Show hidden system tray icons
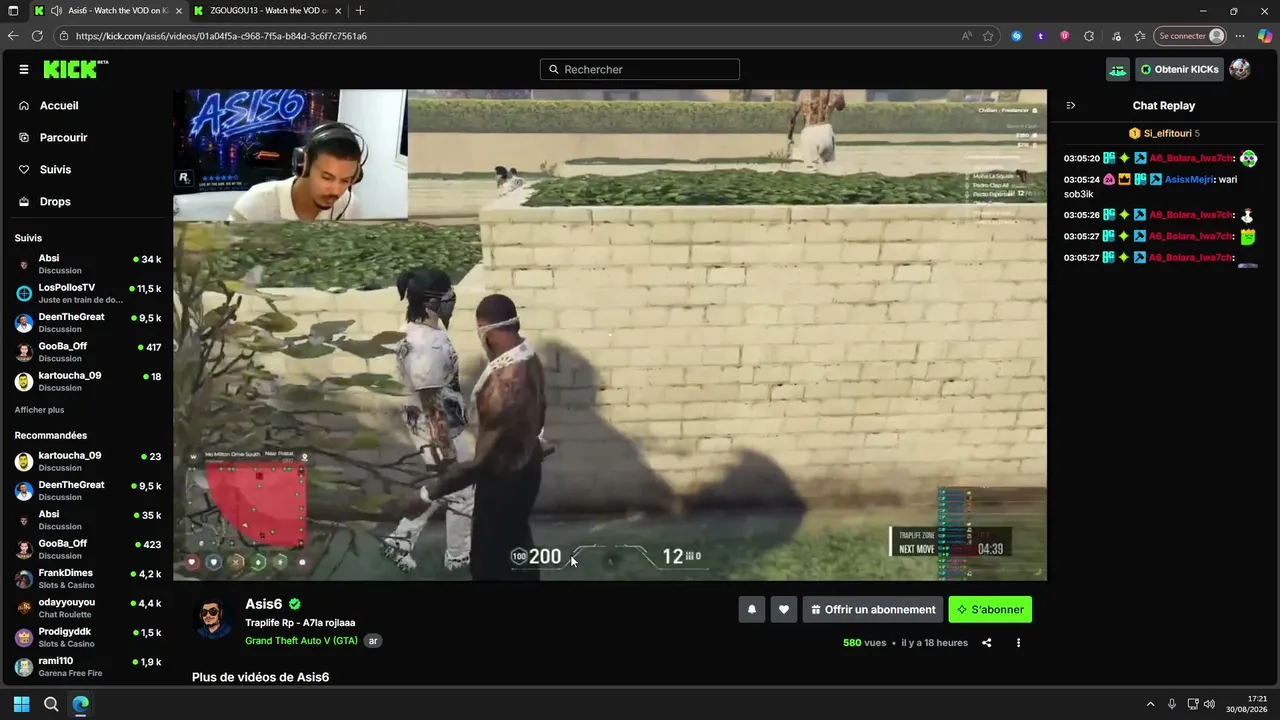Image resolution: width=1280 pixels, height=720 pixels. 1150,704
